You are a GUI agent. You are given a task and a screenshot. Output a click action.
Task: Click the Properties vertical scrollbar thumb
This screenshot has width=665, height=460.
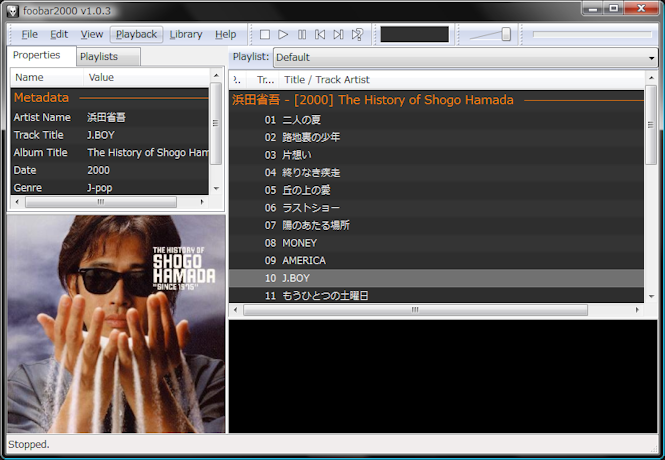(x=216, y=123)
